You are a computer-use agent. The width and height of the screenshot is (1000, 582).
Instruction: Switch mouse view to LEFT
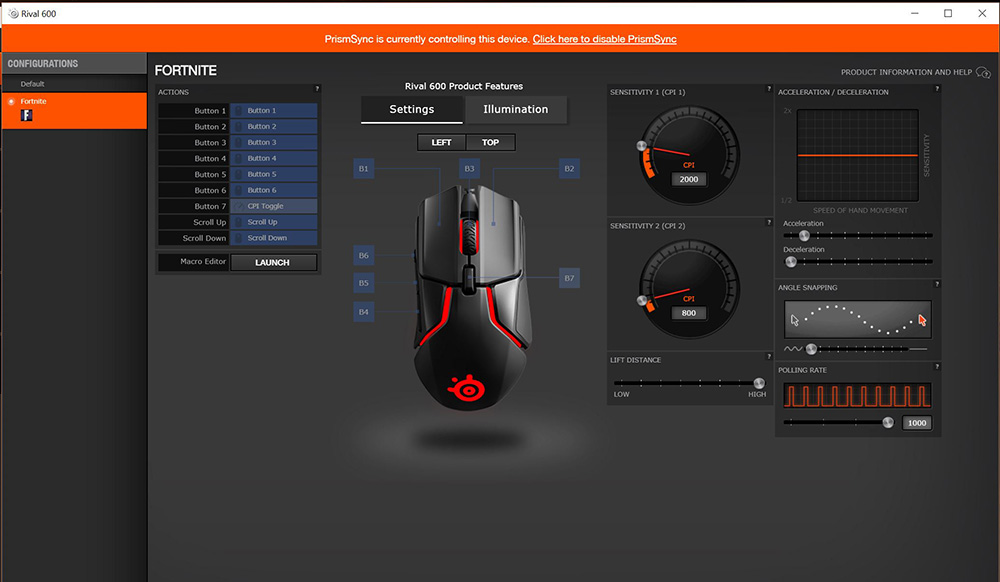tap(441, 142)
